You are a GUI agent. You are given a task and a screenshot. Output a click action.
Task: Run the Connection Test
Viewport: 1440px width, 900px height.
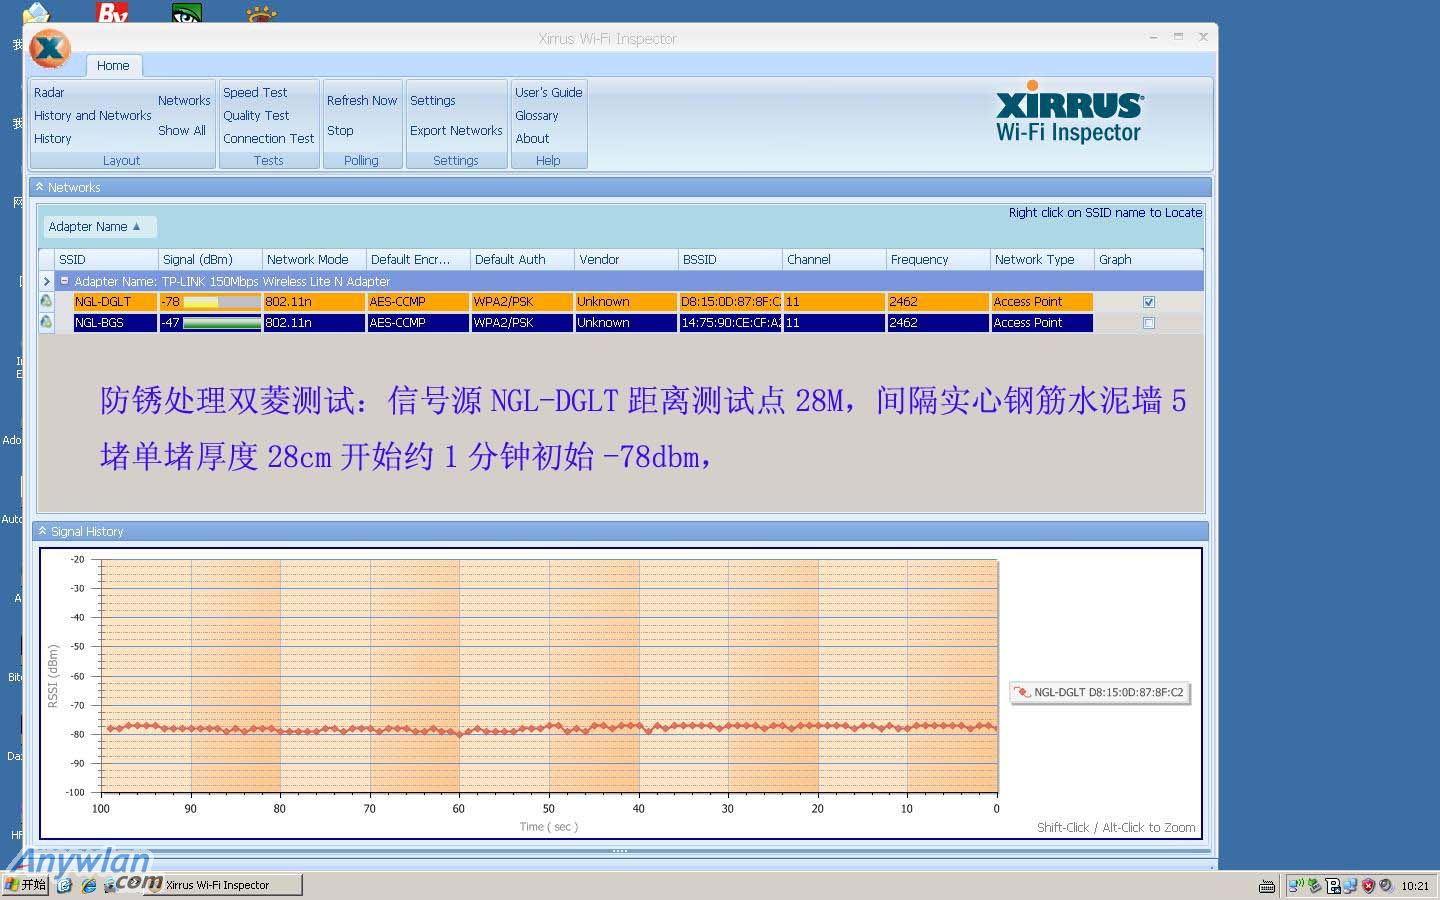tap(269, 139)
